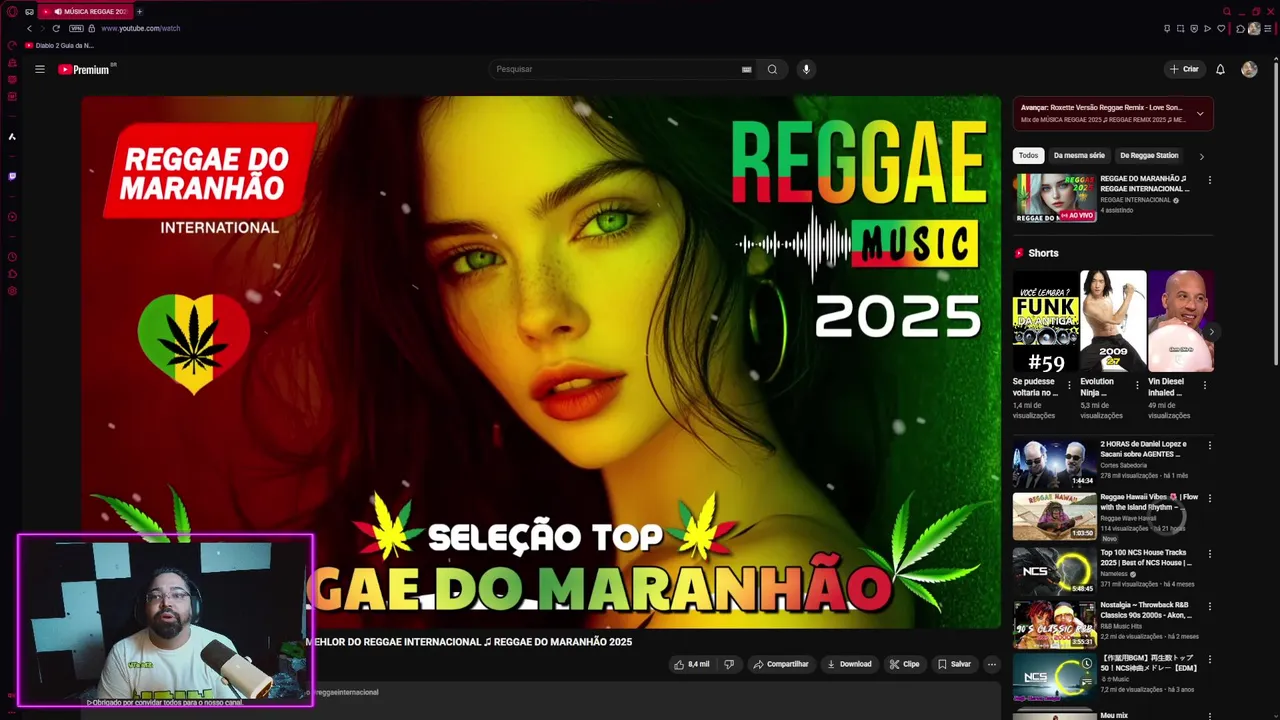The width and height of the screenshot is (1280, 720).
Task: Click the search magnifier button
Action: pos(772,69)
